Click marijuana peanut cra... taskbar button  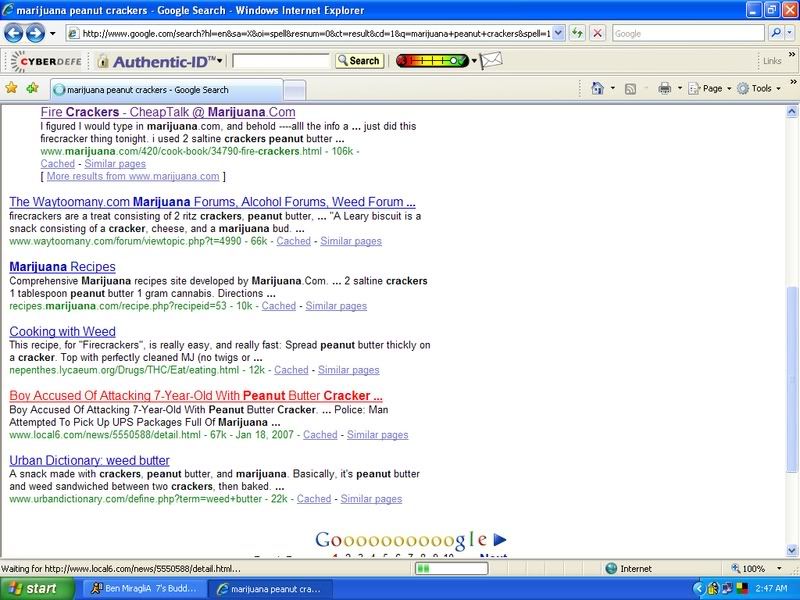tap(270, 589)
